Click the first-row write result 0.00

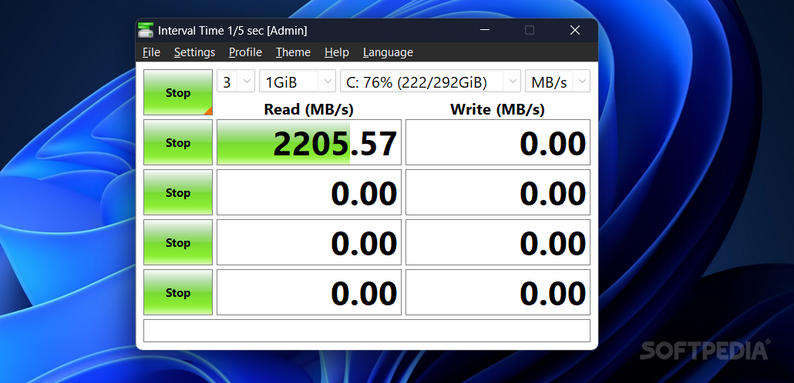[498, 142]
